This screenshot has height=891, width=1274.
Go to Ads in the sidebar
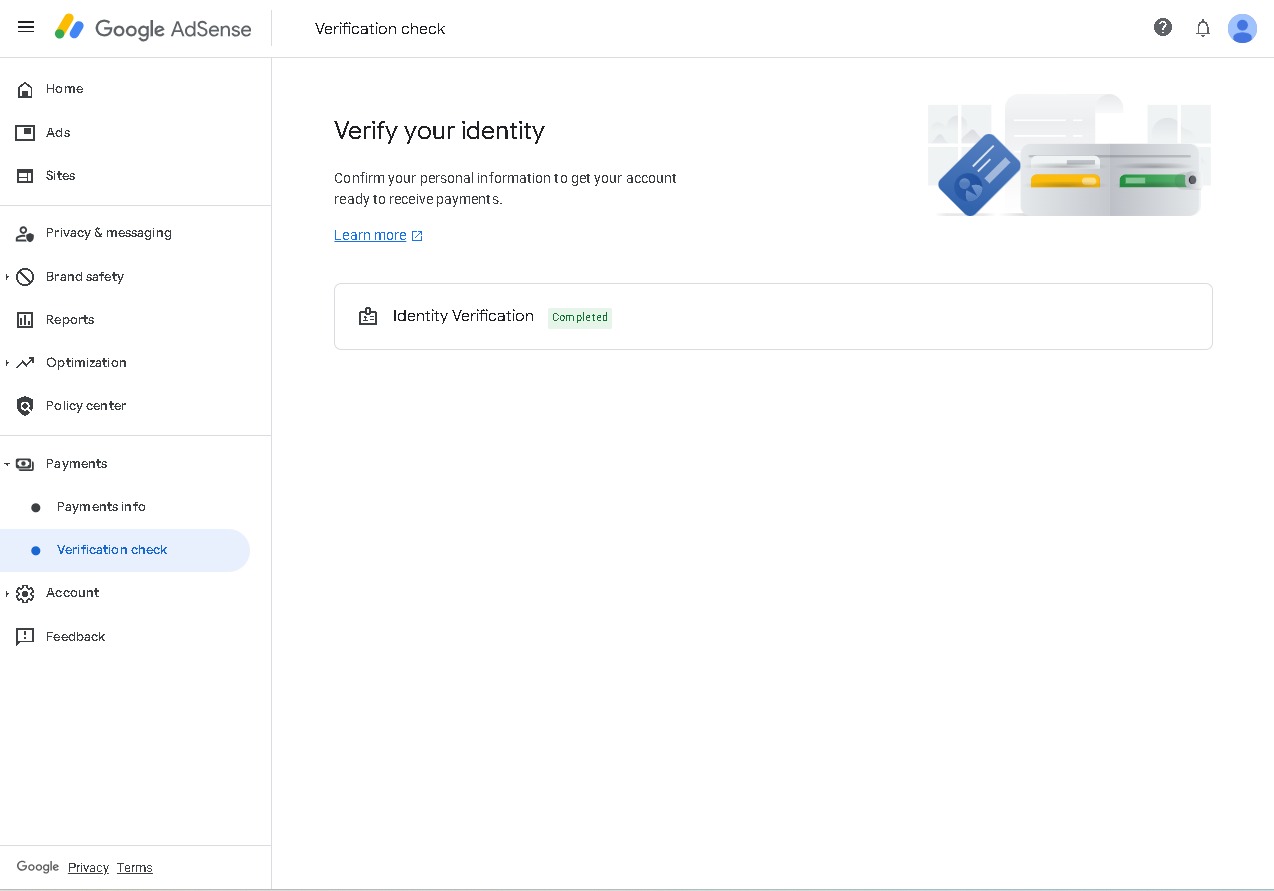(58, 133)
